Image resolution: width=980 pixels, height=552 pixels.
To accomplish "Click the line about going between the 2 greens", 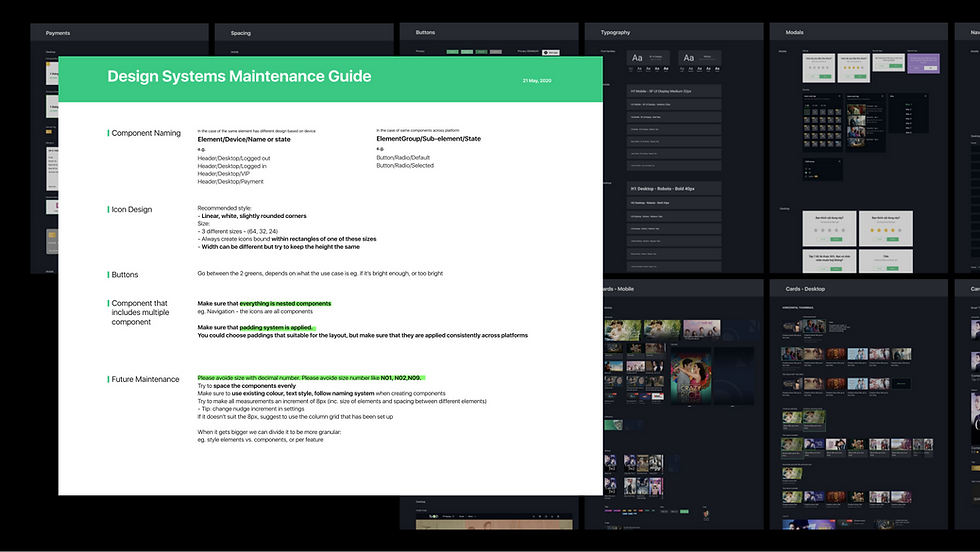I will pyautogui.click(x=320, y=273).
